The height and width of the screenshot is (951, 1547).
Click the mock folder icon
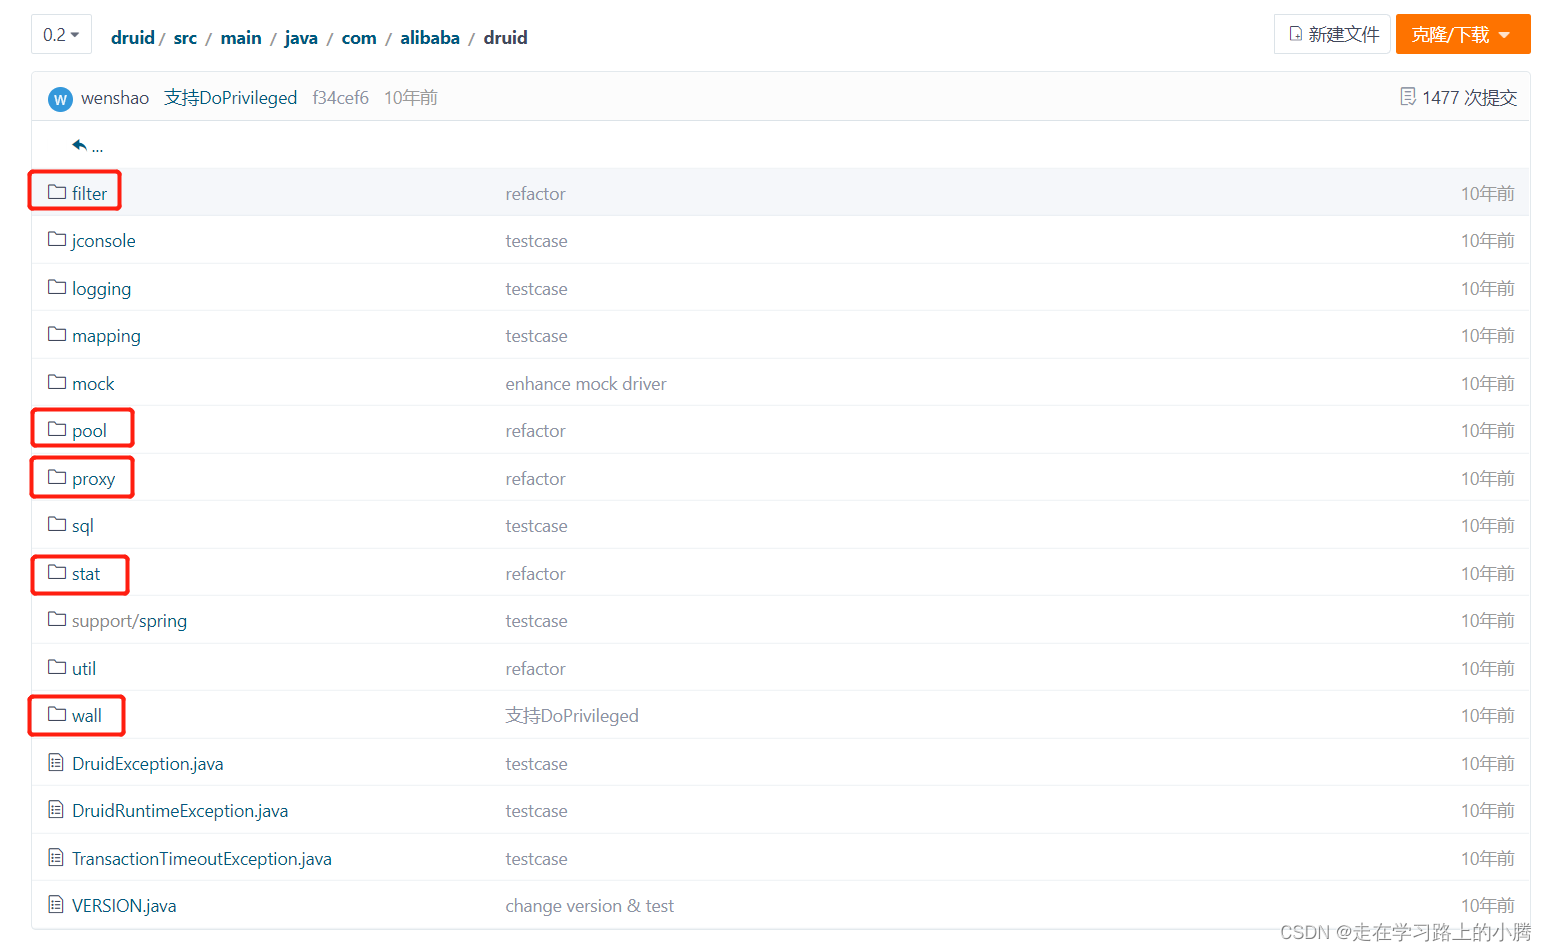click(57, 382)
